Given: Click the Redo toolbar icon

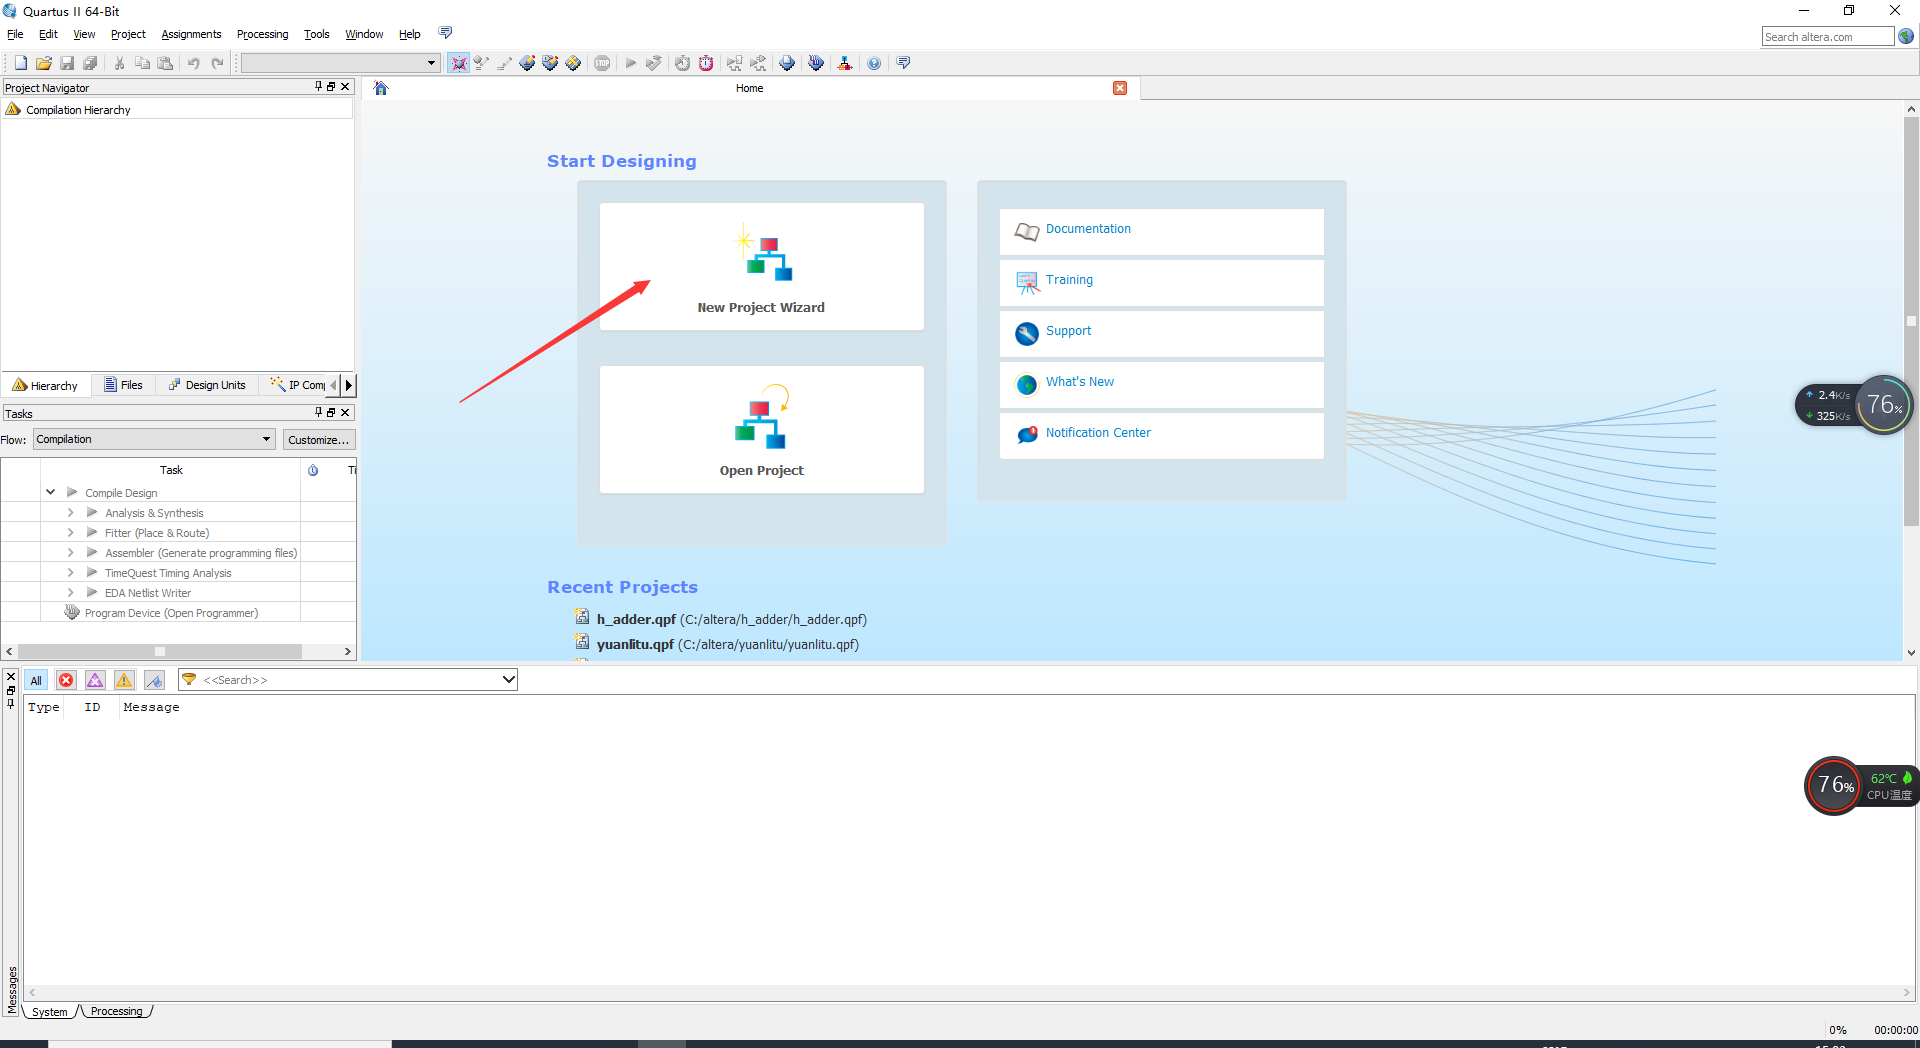Looking at the screenshot, I should [x=217, y=63].
